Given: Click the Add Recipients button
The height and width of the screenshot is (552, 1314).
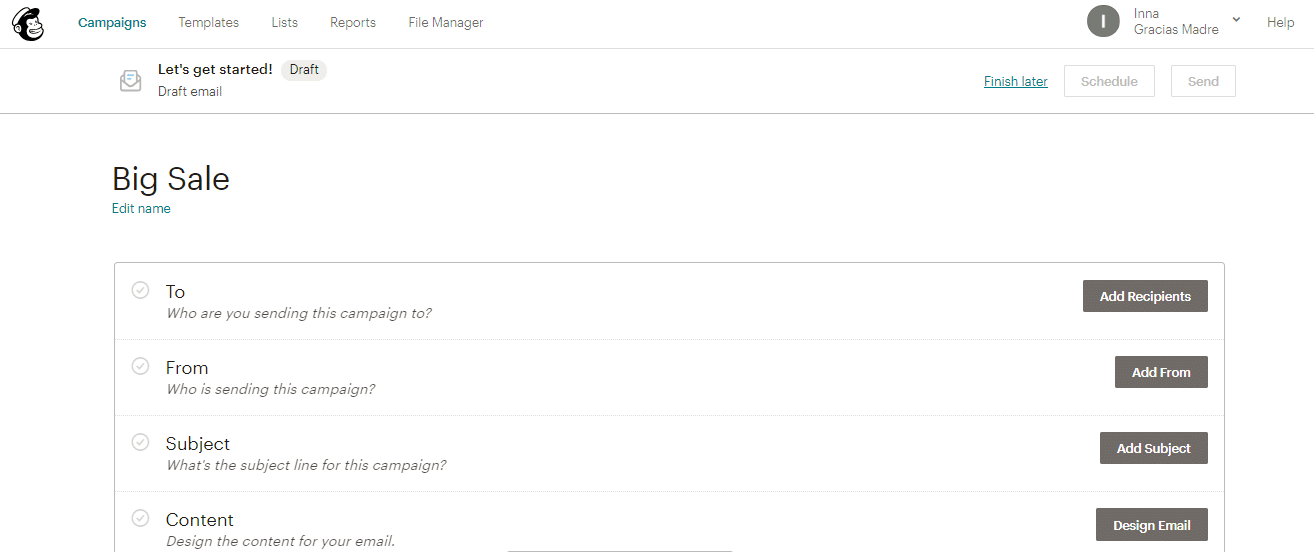Looking at the screenshot, I should pyautogui.click(x=1145, y=296).
